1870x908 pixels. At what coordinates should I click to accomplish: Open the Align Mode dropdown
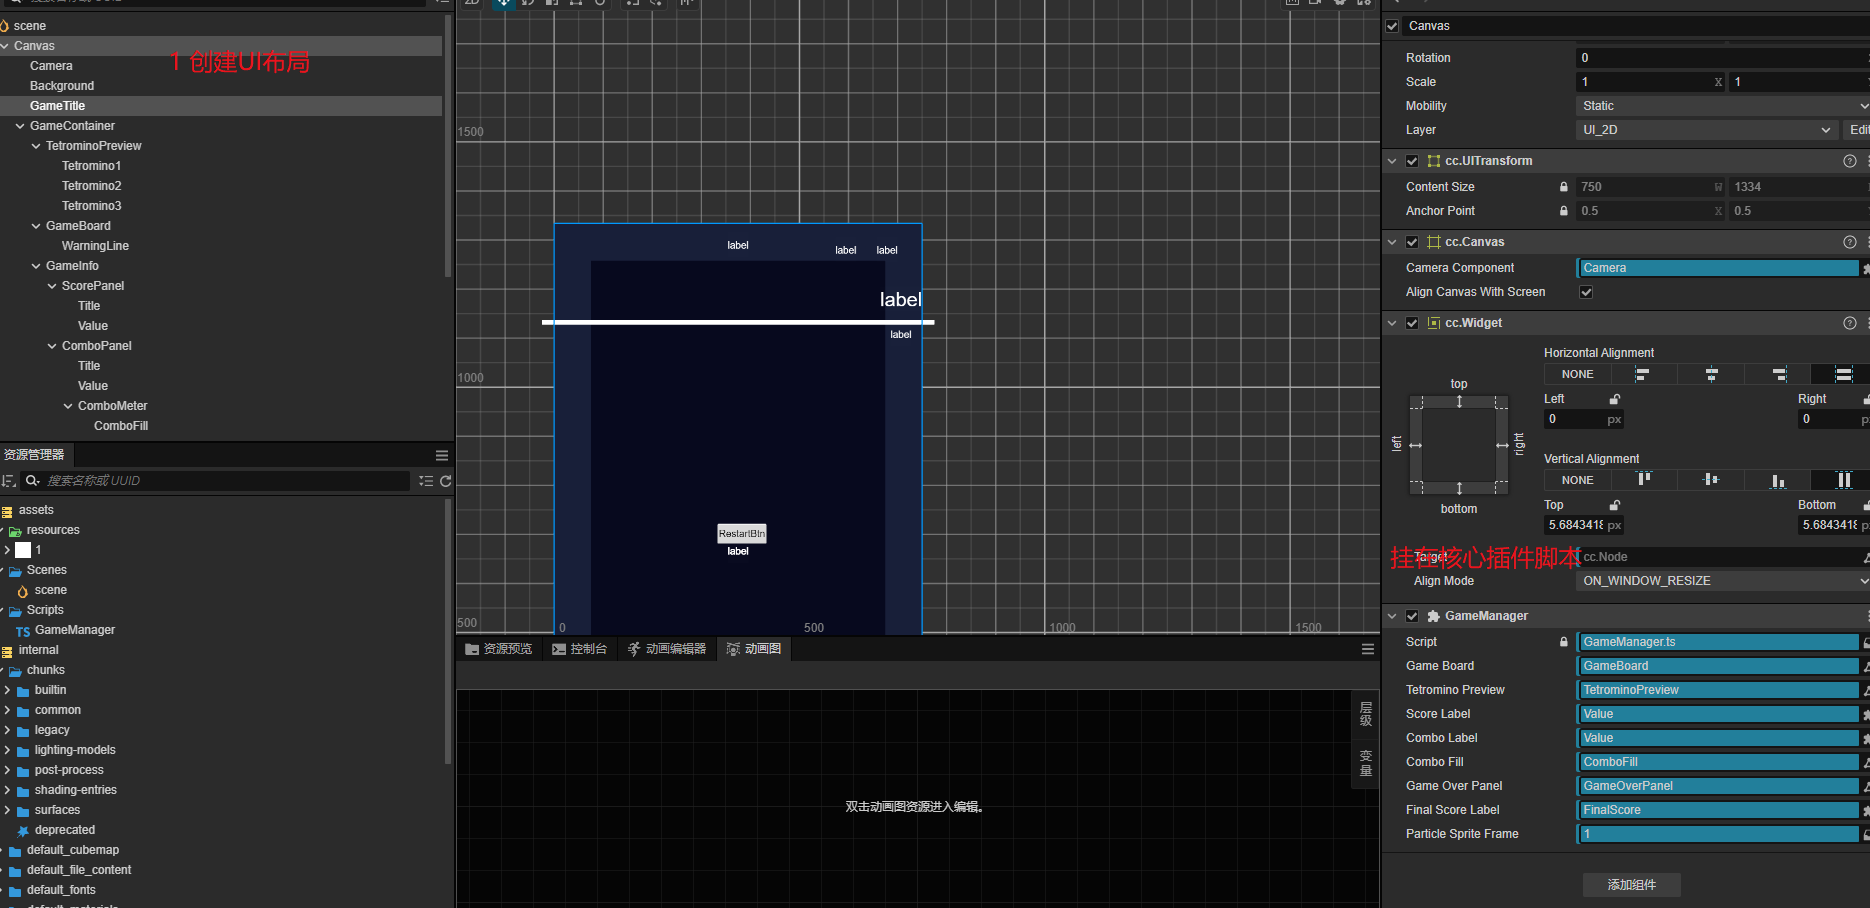click(1722, 581)
